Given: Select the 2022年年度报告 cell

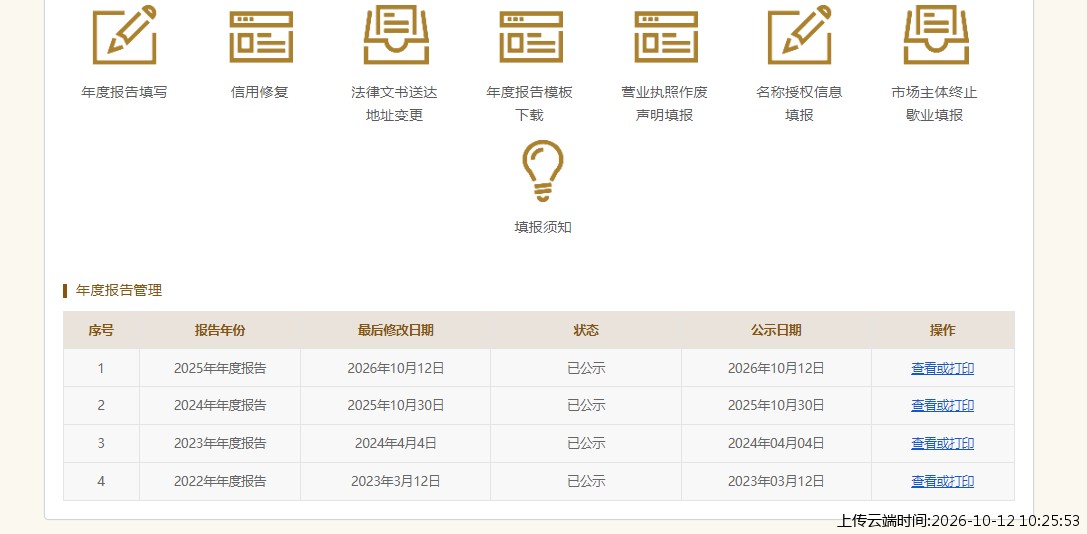Looking at the screenshot, I should [220, 481].
